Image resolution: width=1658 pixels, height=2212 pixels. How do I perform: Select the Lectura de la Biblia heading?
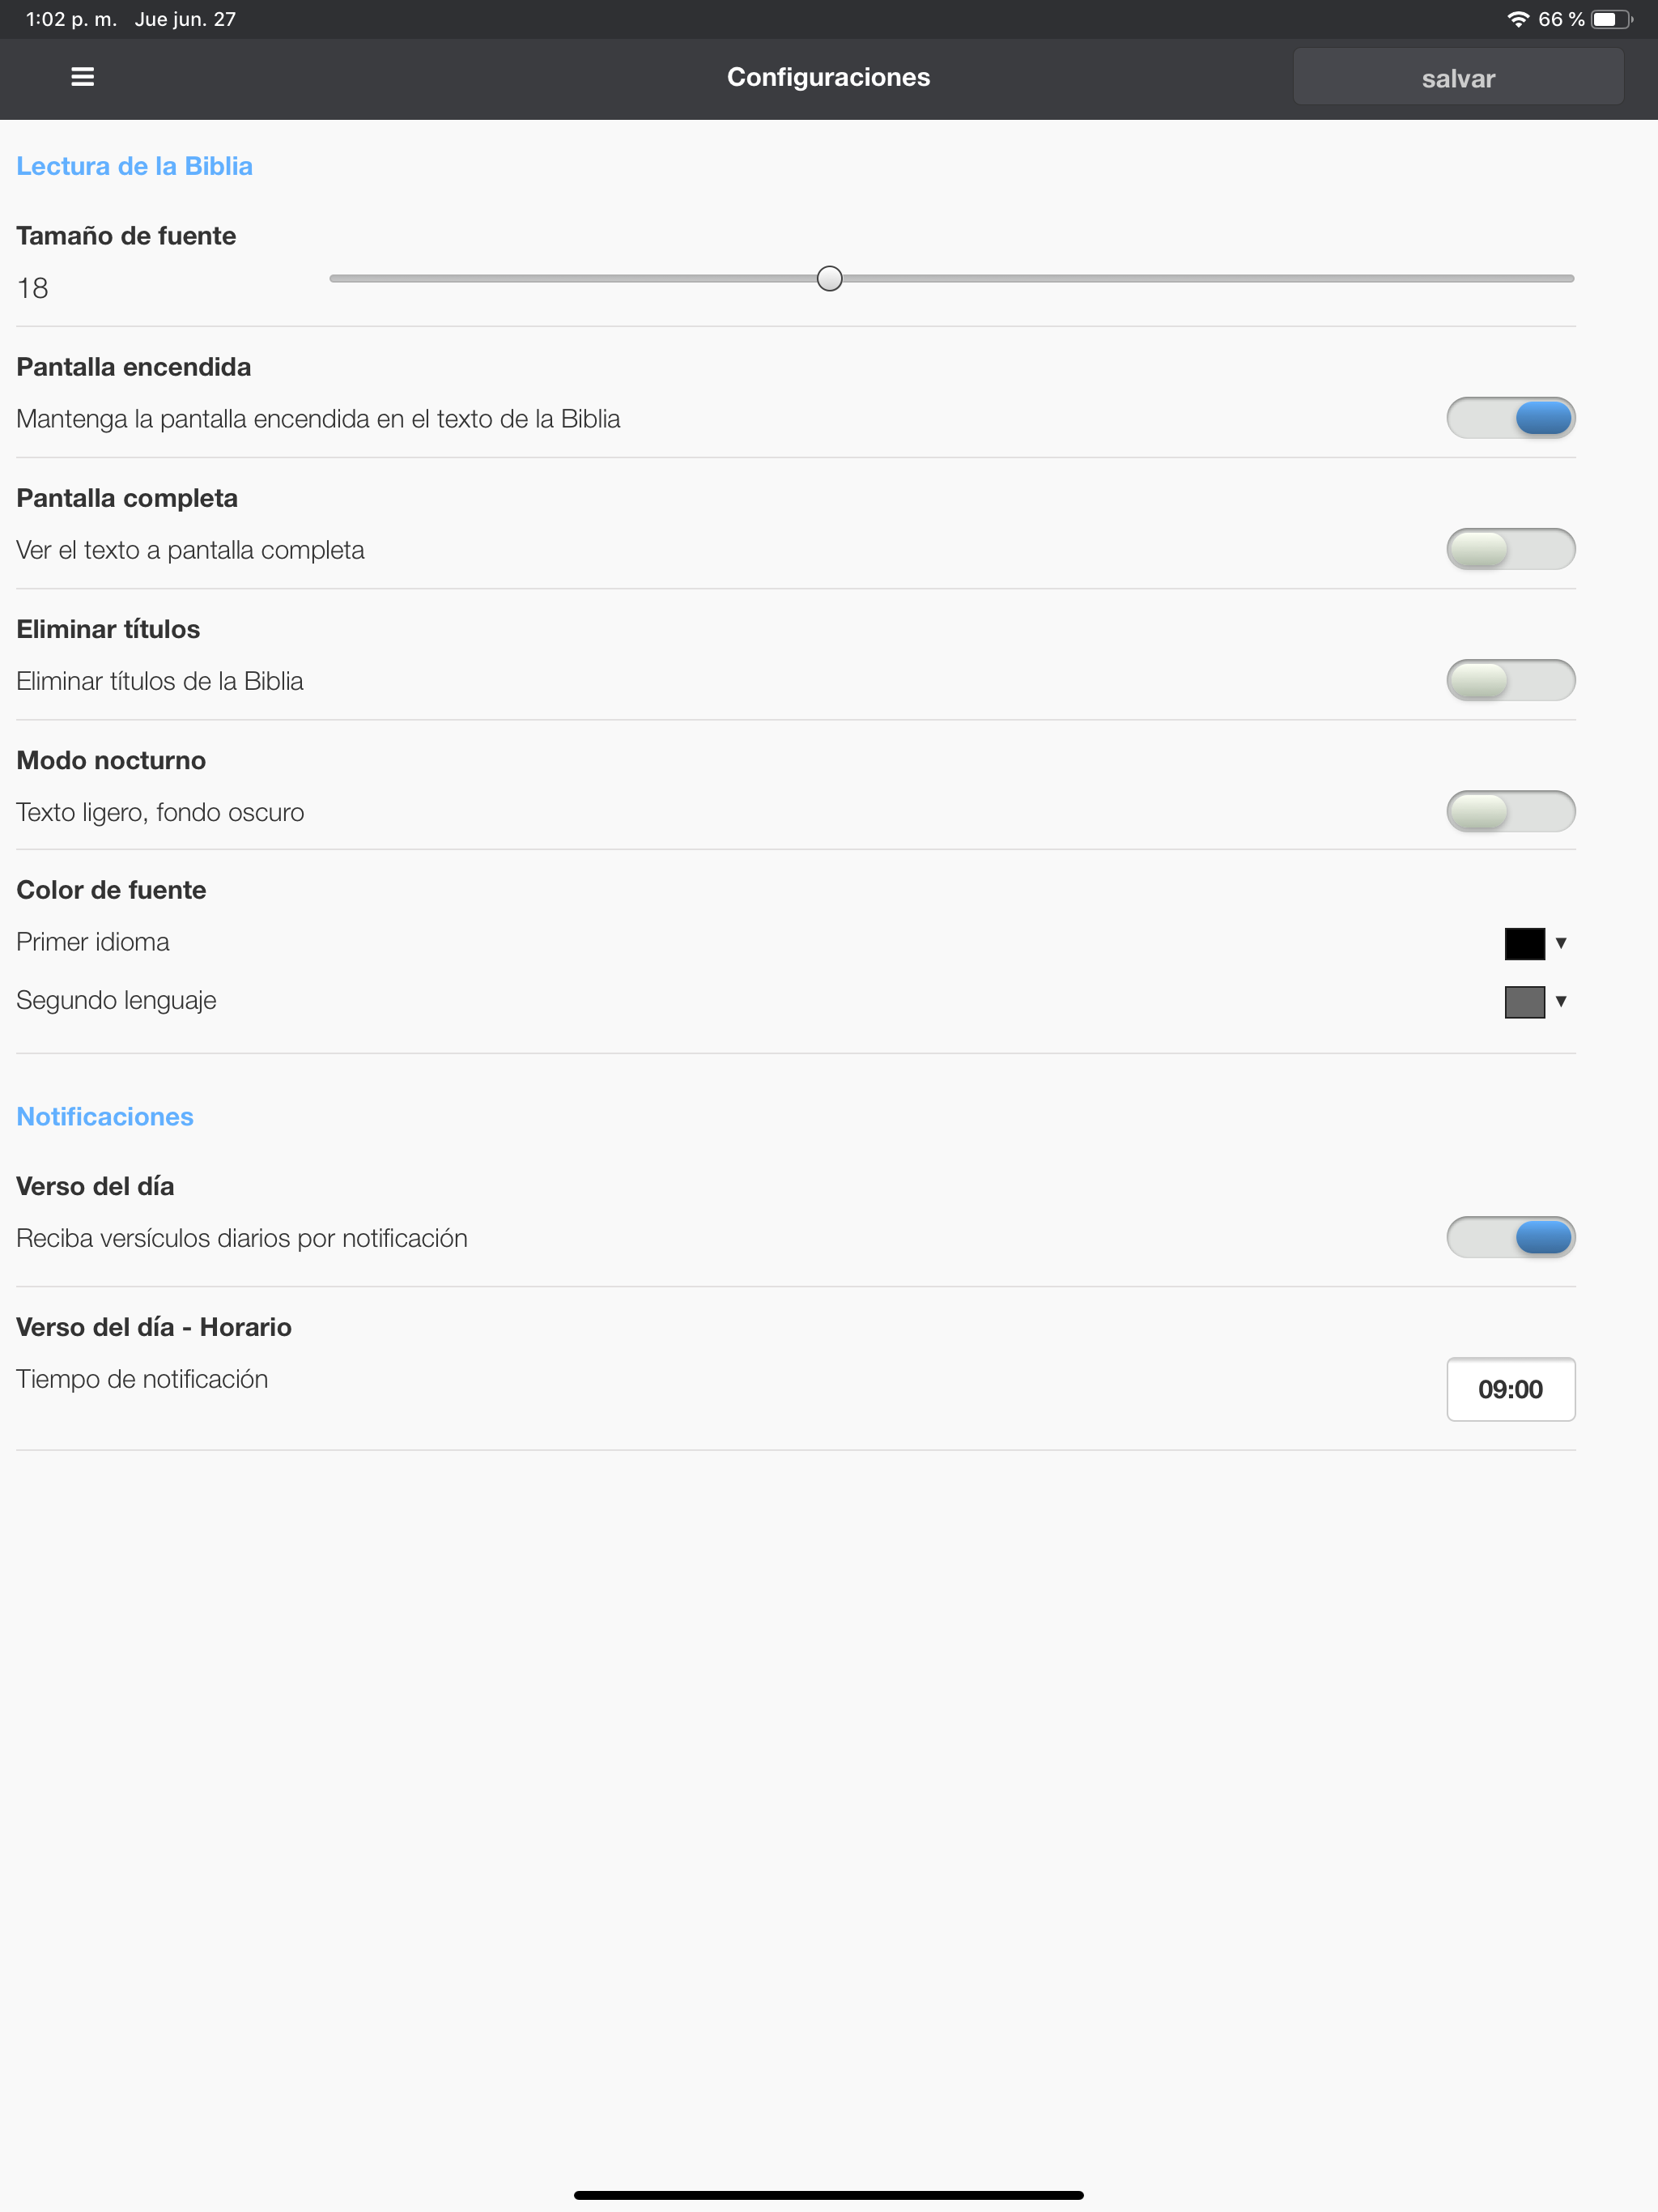point(134,166)
